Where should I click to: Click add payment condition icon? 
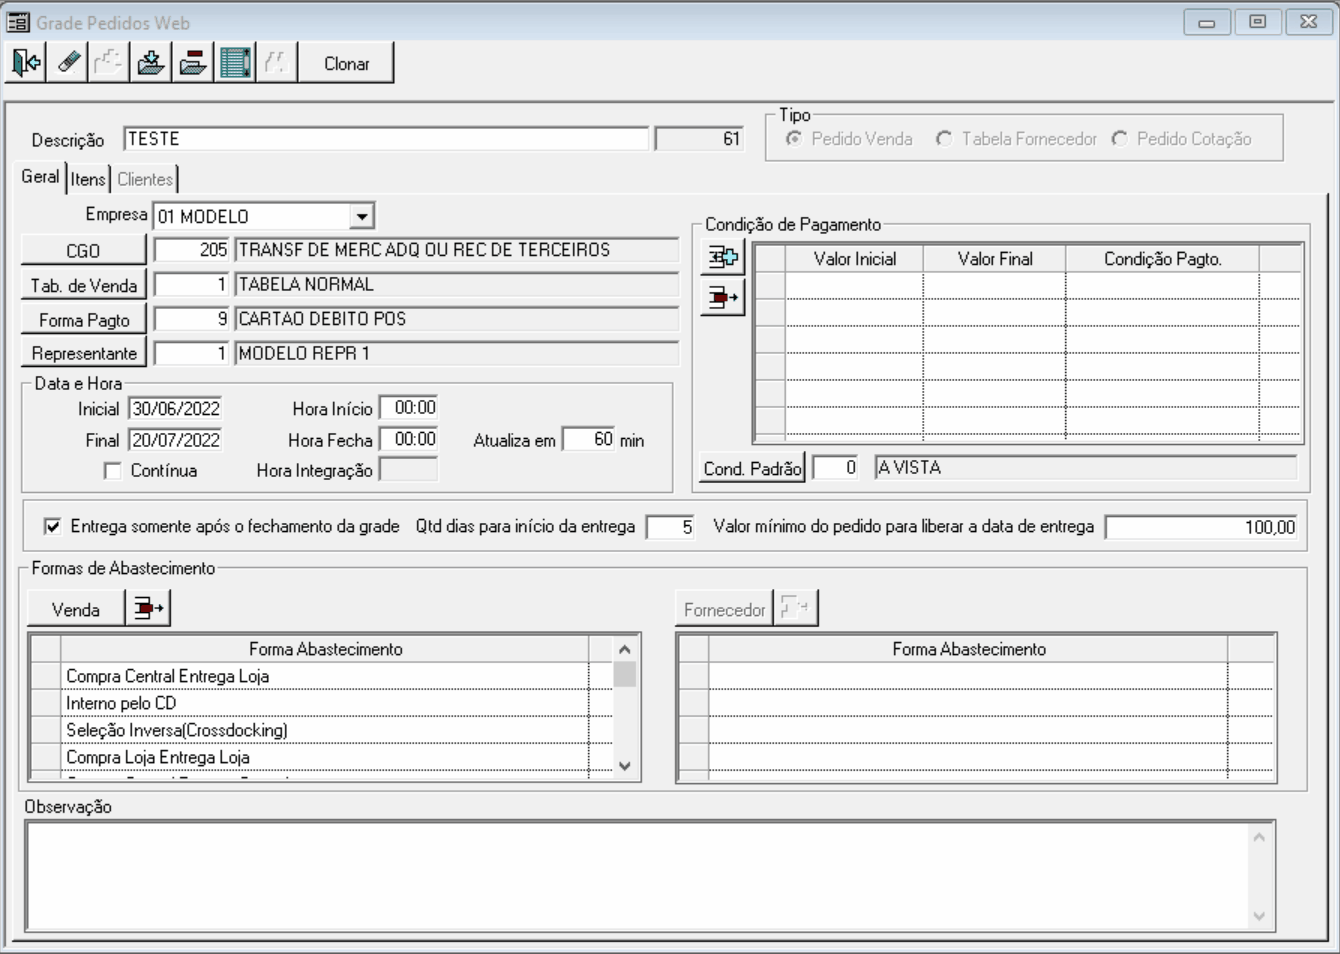point(723,258)
